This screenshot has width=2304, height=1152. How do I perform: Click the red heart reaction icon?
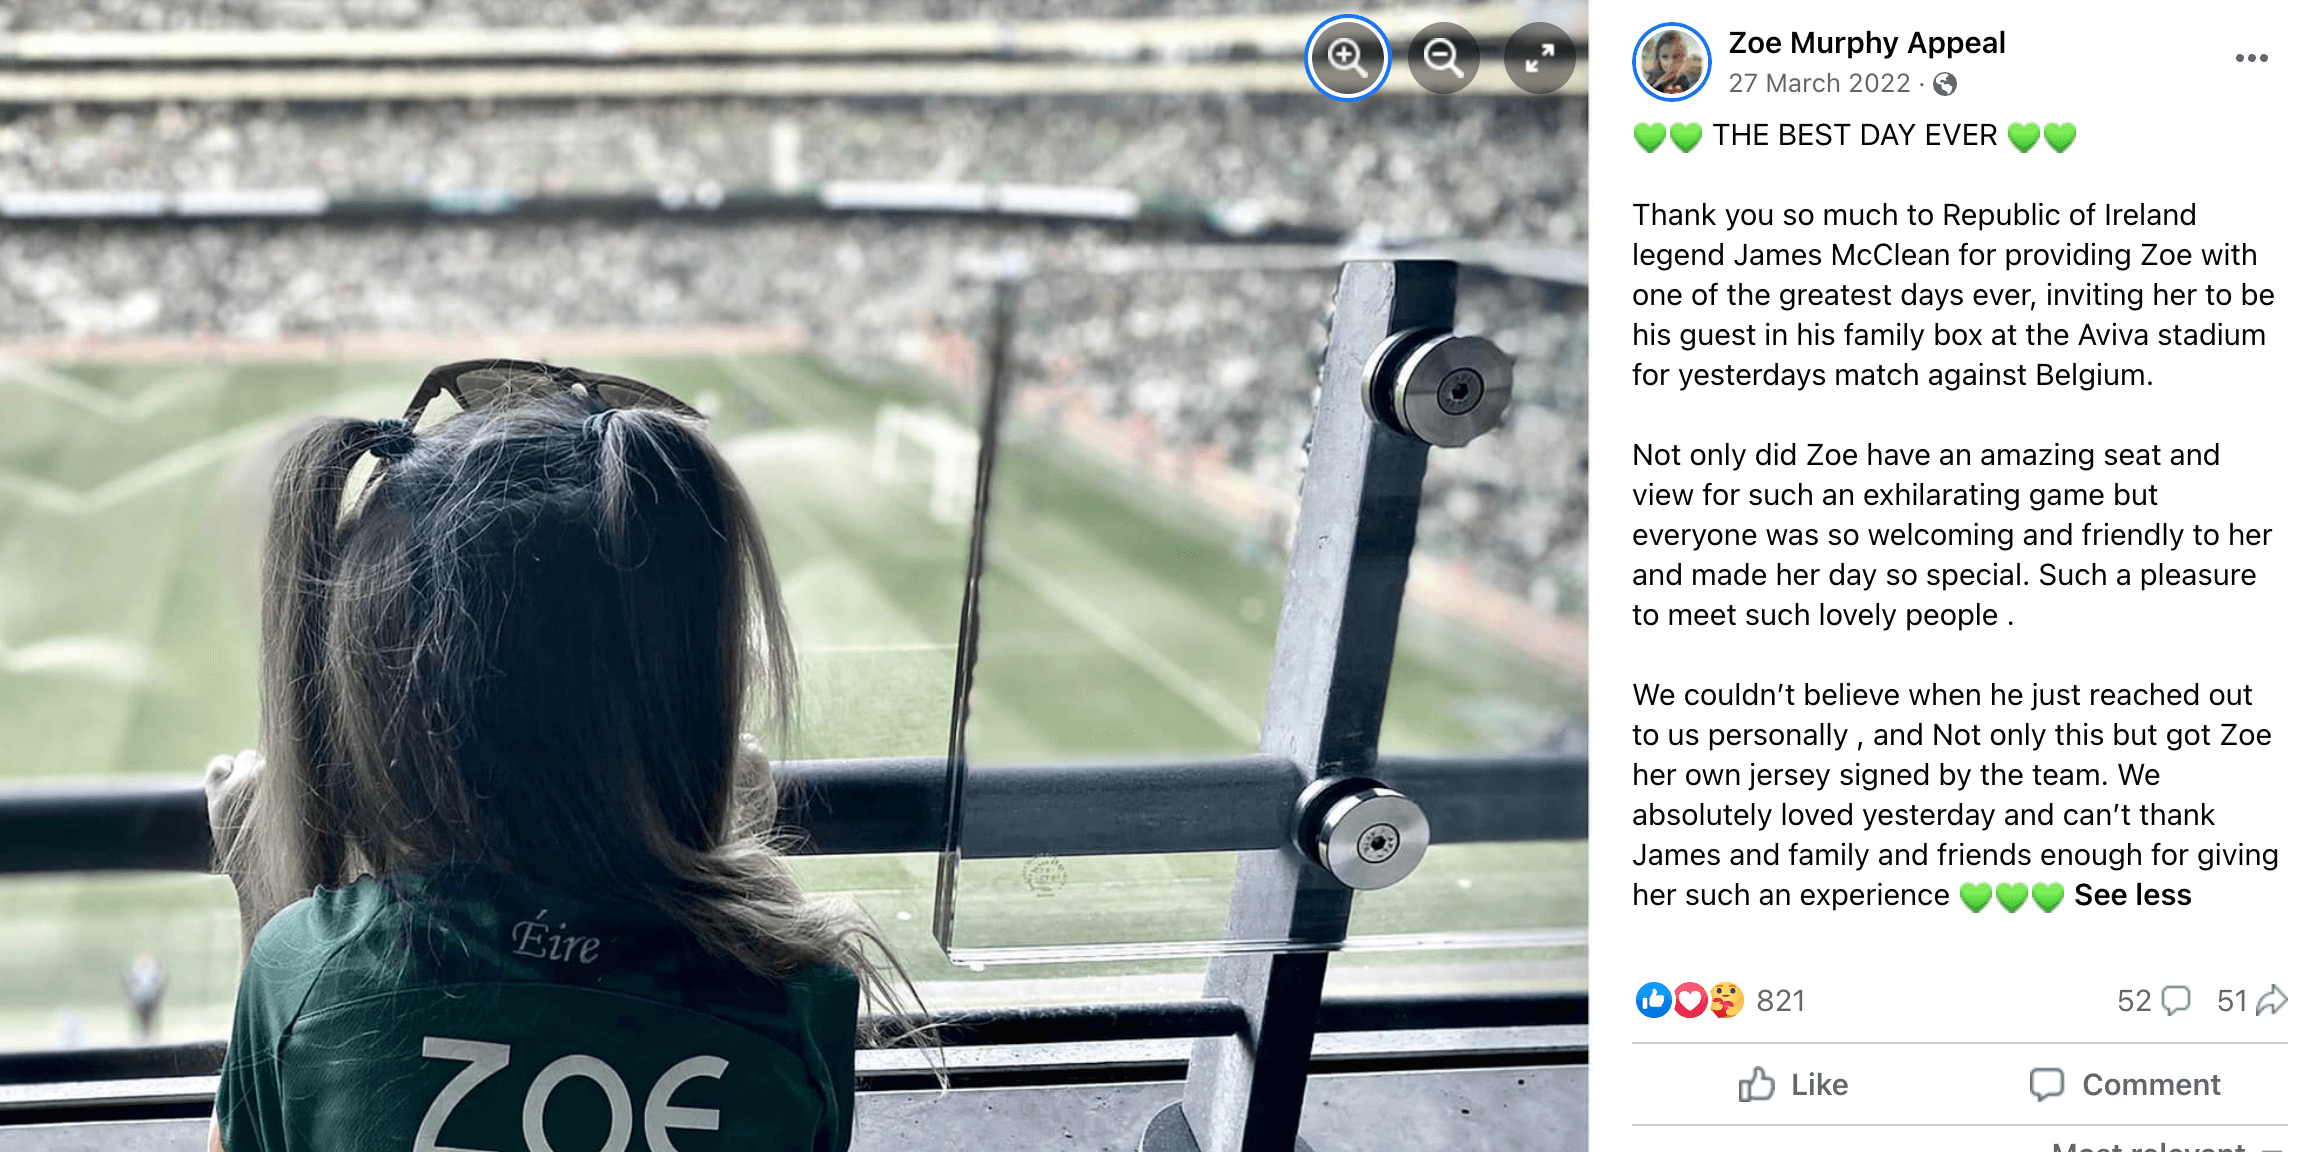point(1689,1000)
